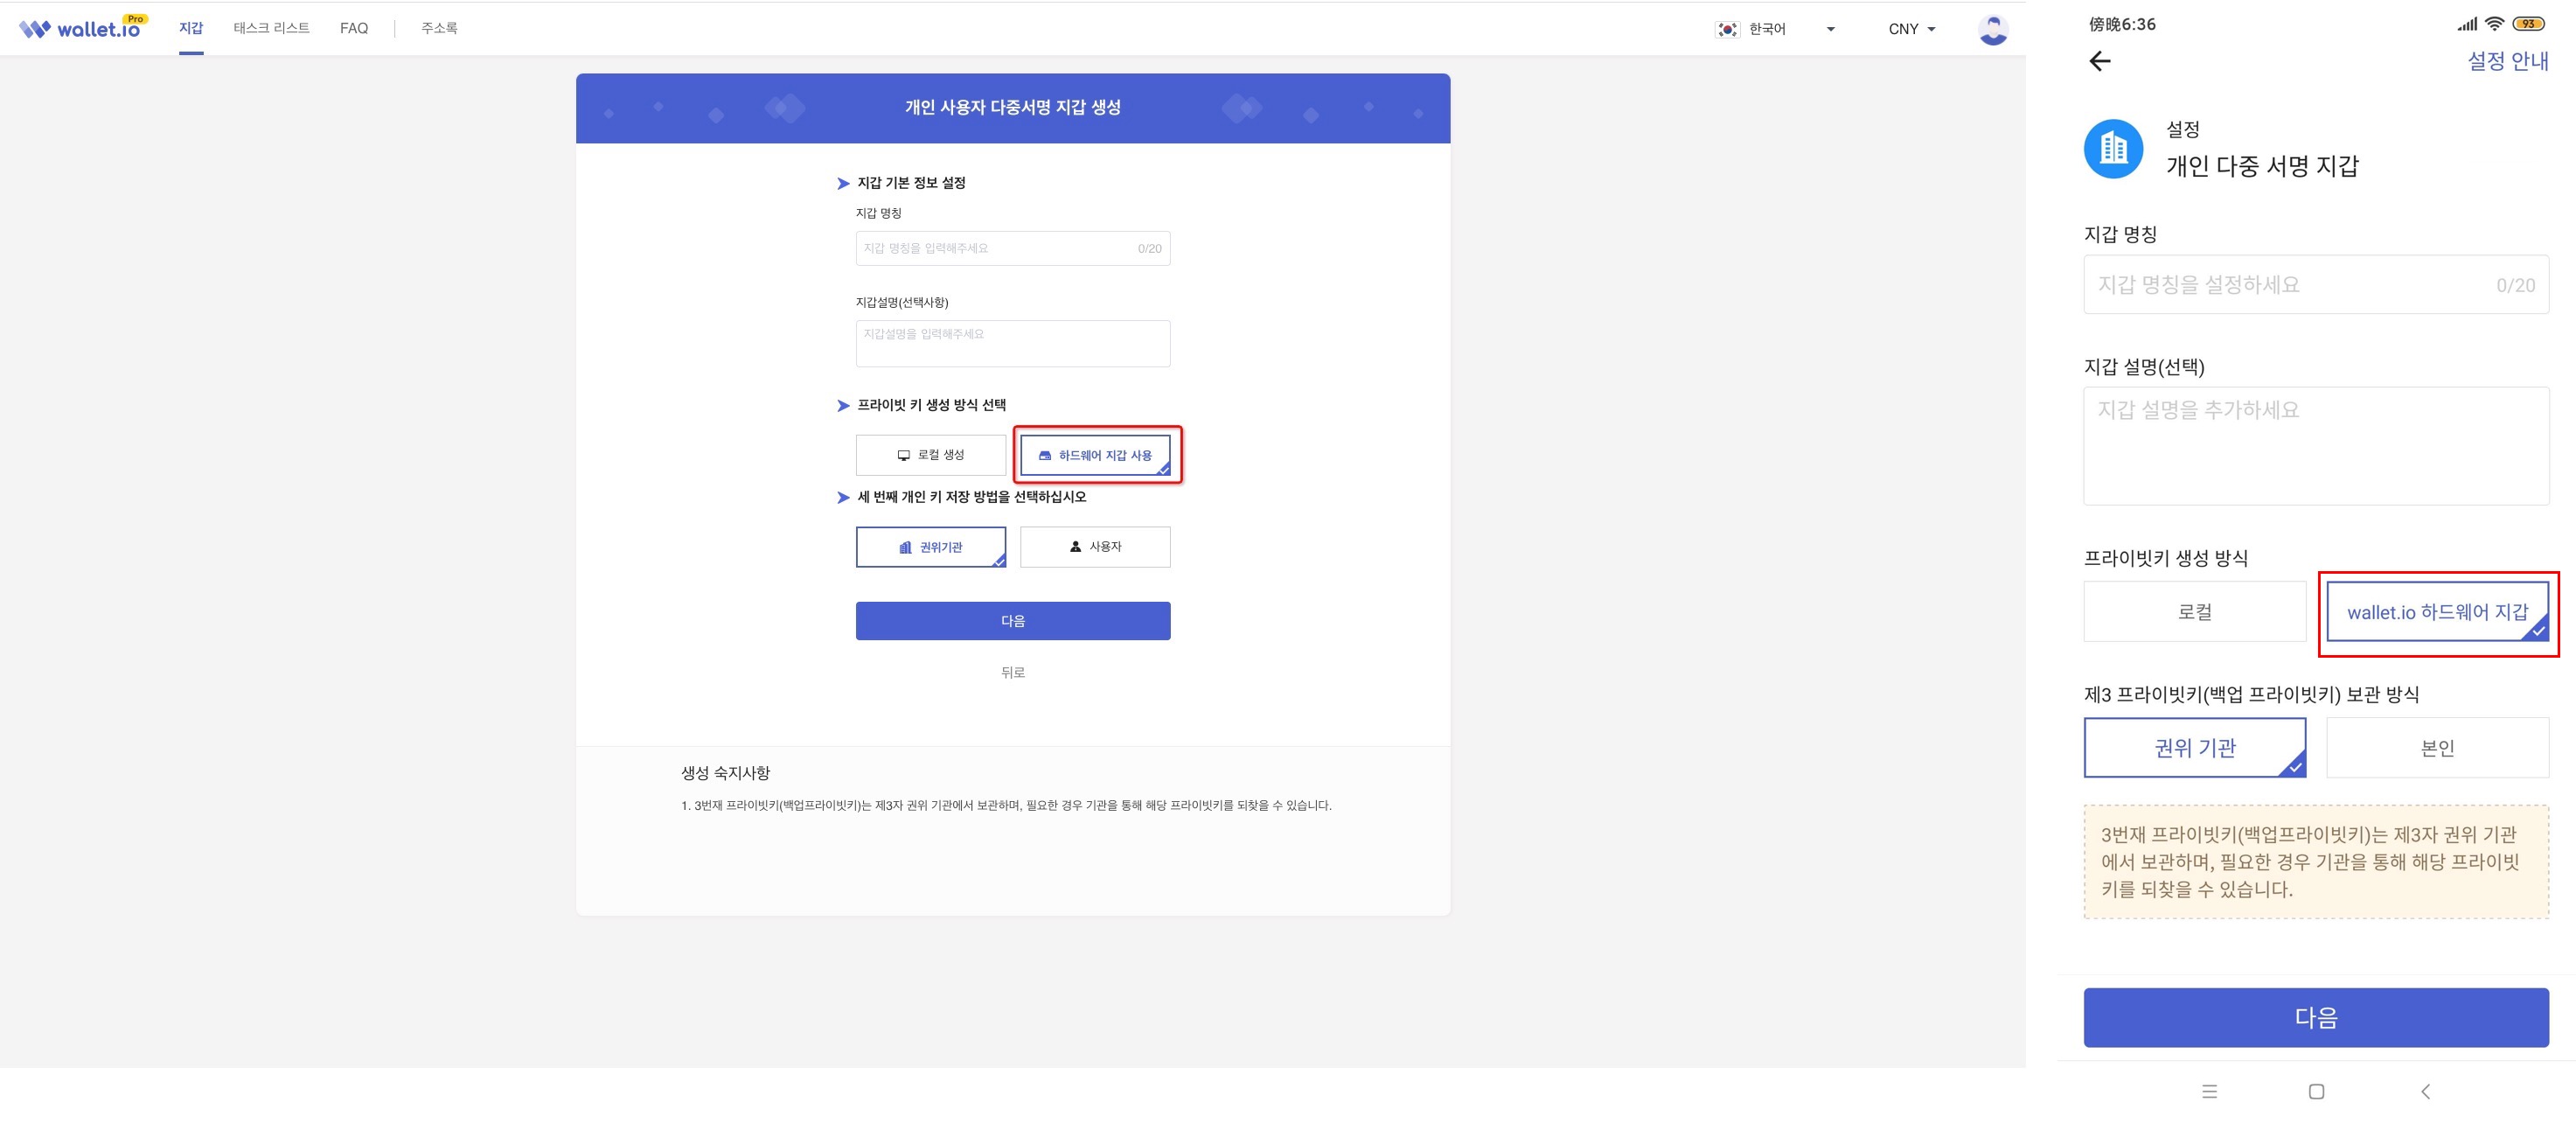Tap the mobile 지갑 설명 text area
The height and width of the screenshot is (1123, 2576).
pyautogui.click(x=2315, y=446)
